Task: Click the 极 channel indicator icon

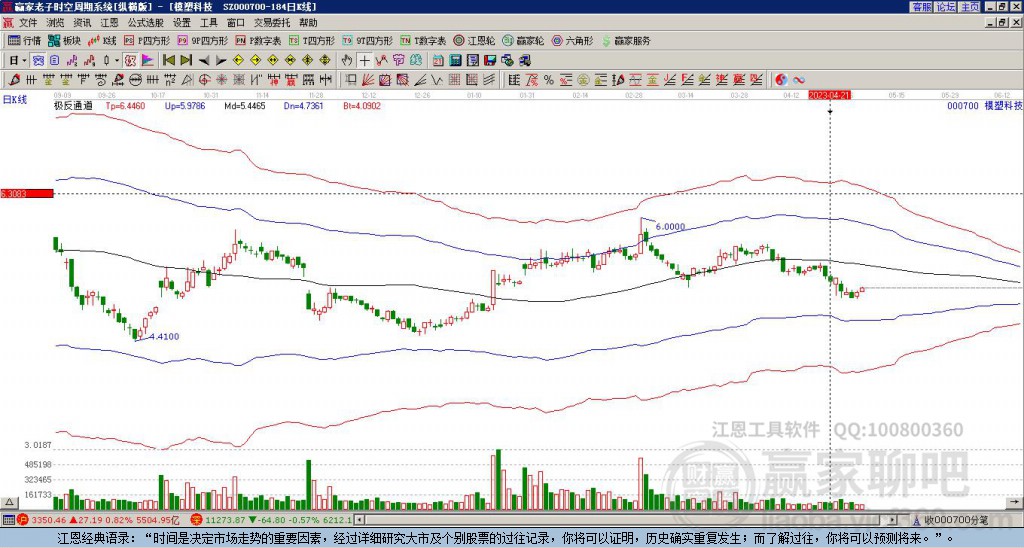Action: coord(130,61)
